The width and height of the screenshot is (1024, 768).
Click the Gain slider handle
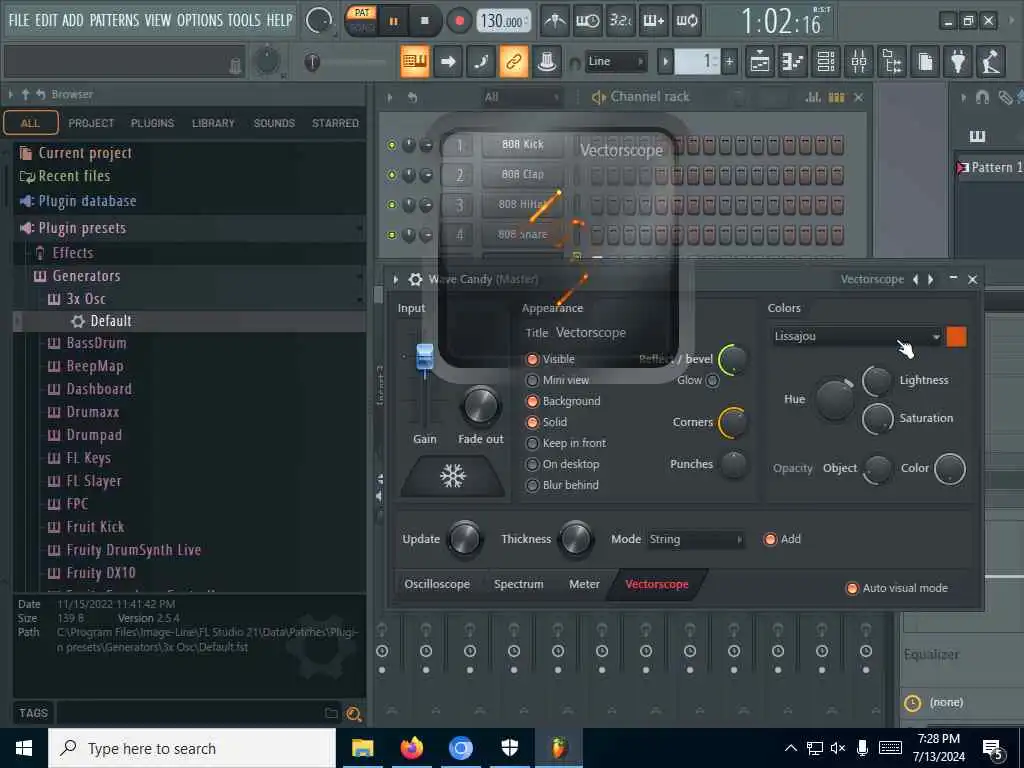coord(424,358)
